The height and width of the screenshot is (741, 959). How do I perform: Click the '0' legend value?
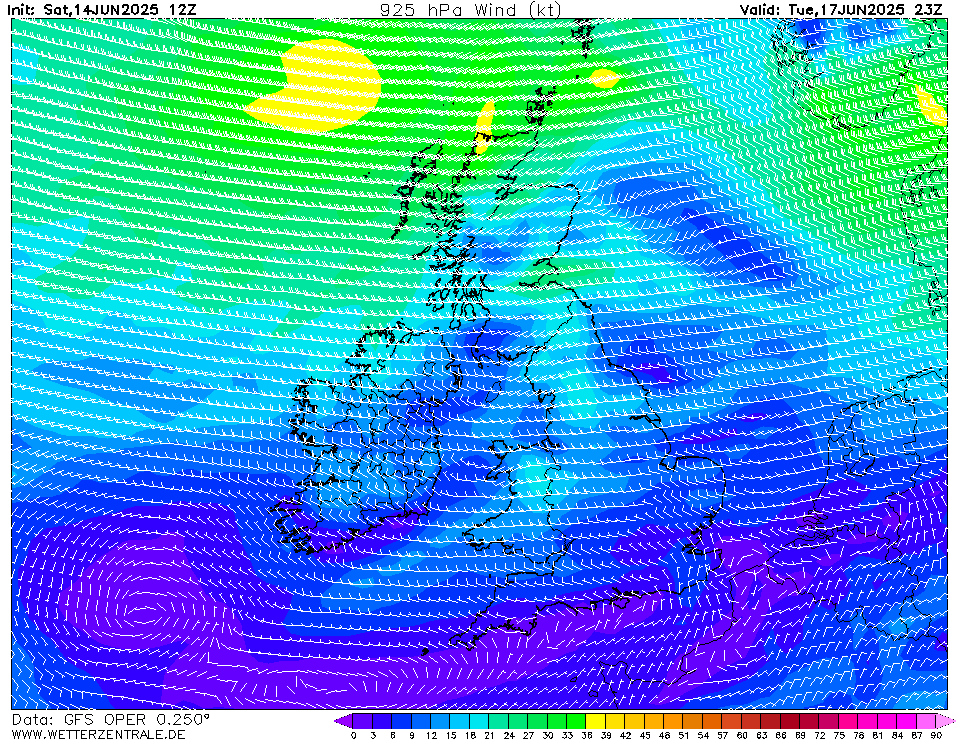354,735
